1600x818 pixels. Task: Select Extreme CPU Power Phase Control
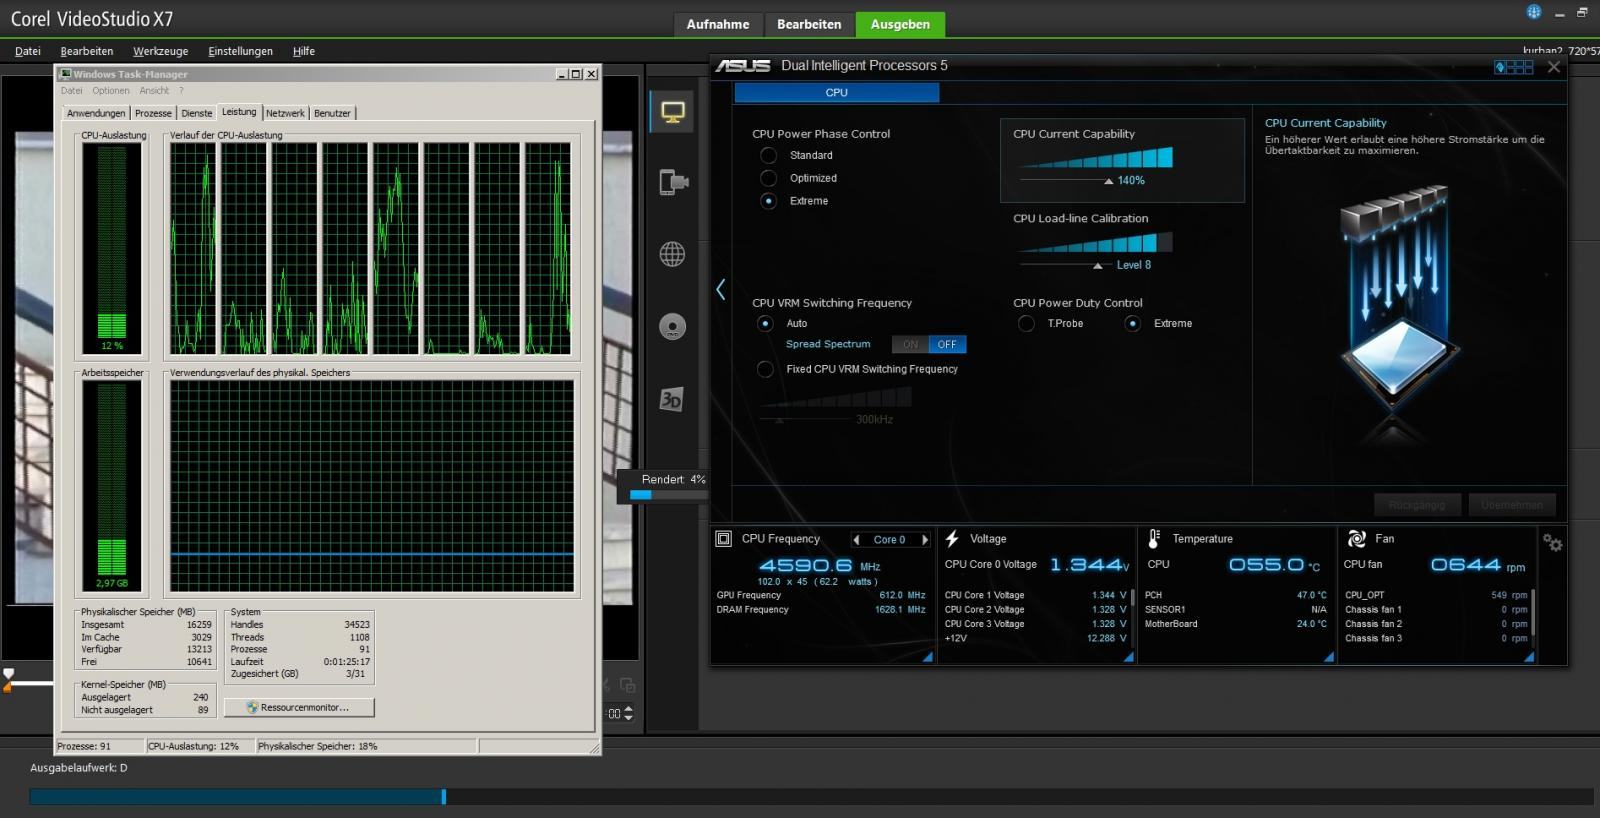point(768,201)
